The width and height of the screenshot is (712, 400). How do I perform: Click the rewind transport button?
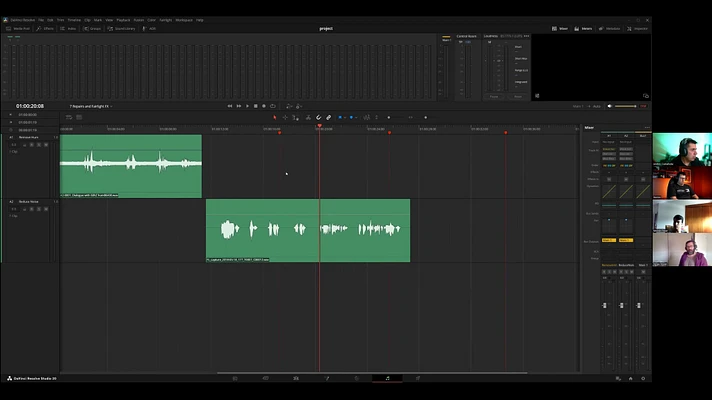point(230,106)
